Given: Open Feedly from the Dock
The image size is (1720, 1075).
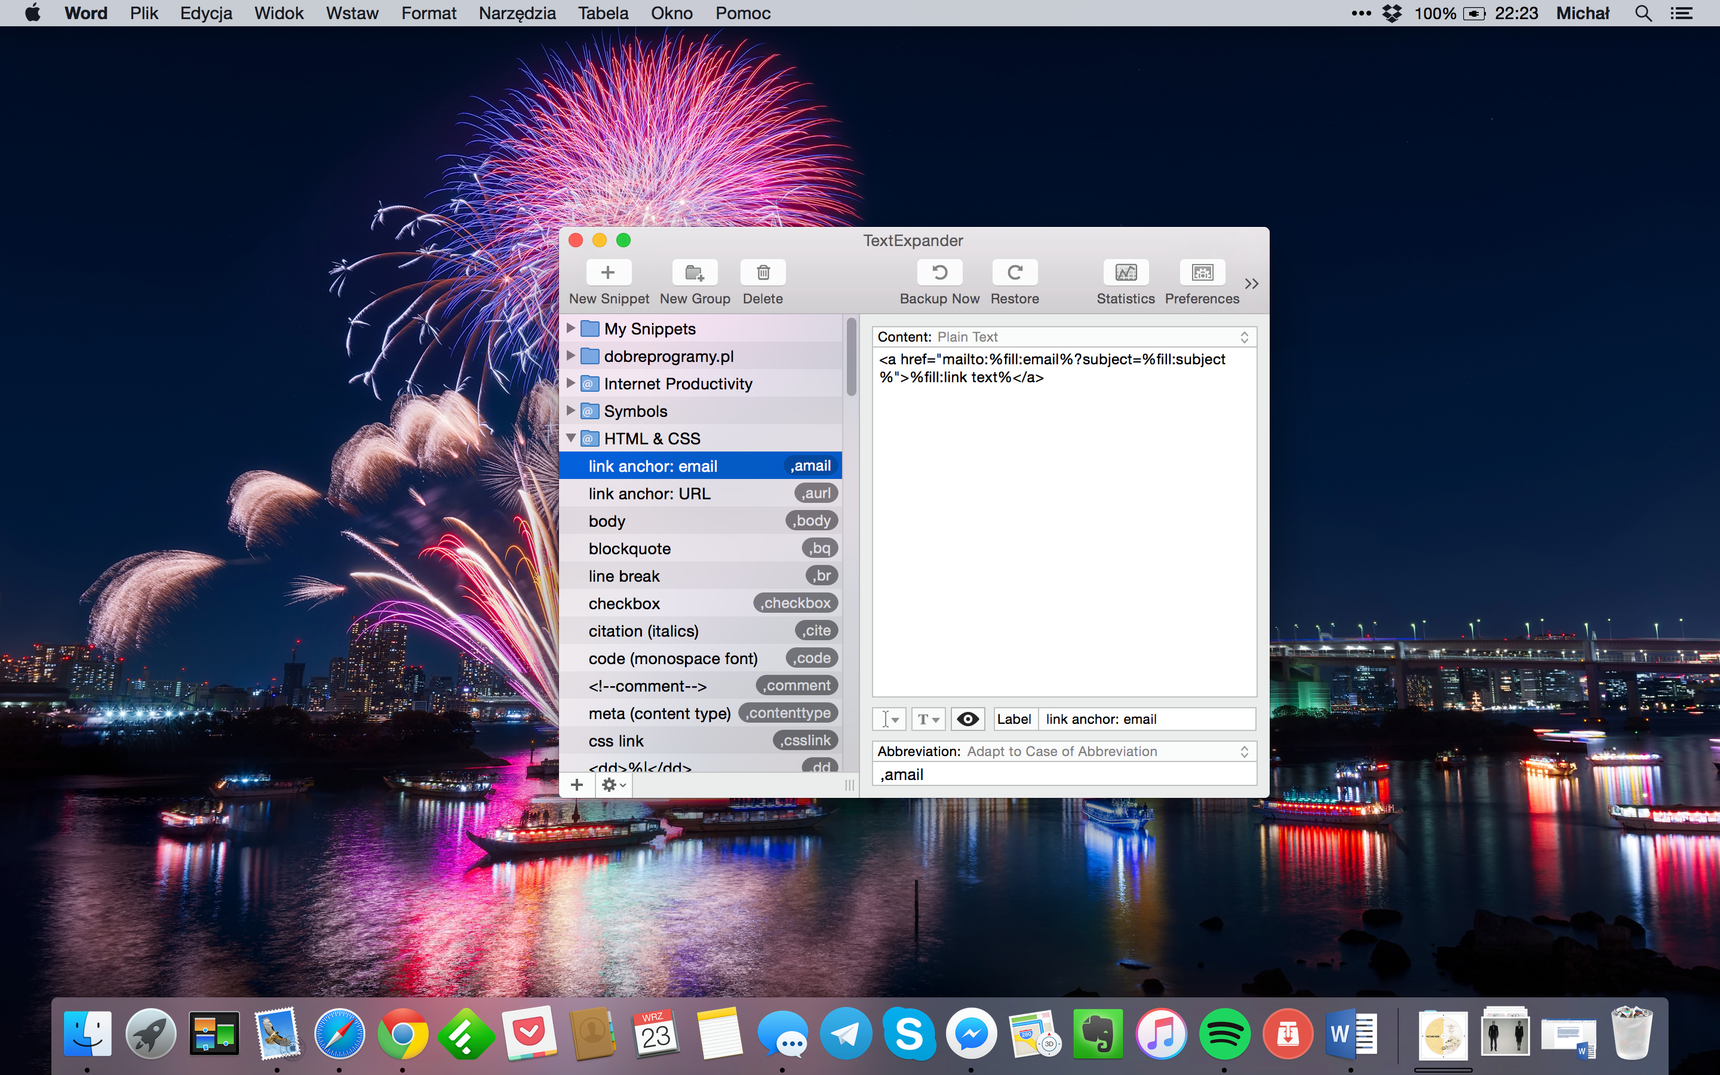Looking at the screenshot, I should click(466, 1033).
